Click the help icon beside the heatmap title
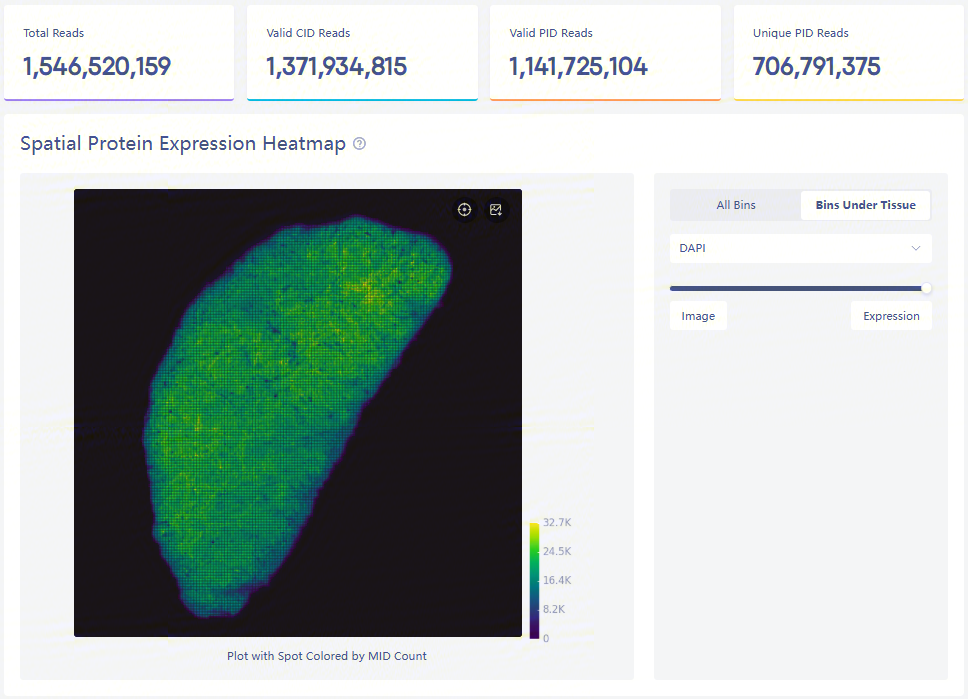Image resolution: width=968 pixels, height=699 pixels. (360, 144)
